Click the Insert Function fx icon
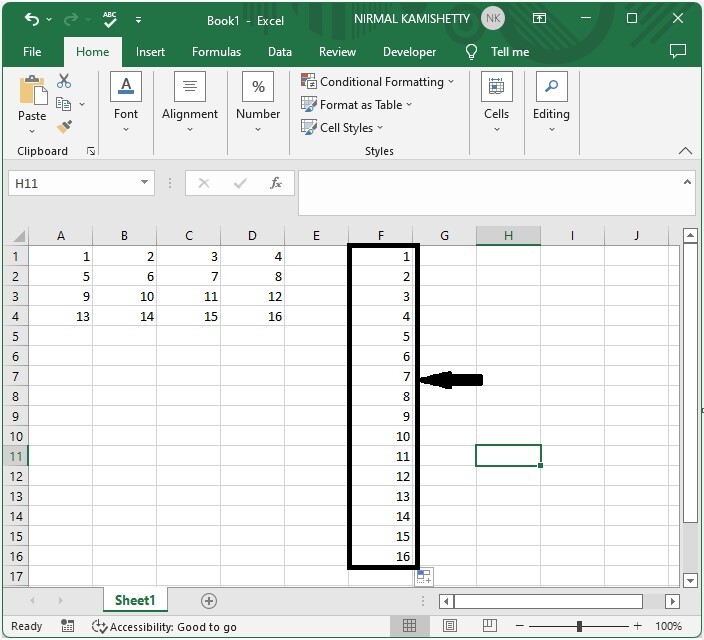Viewport: 704px width, 640px height. [x=276, y=183]
